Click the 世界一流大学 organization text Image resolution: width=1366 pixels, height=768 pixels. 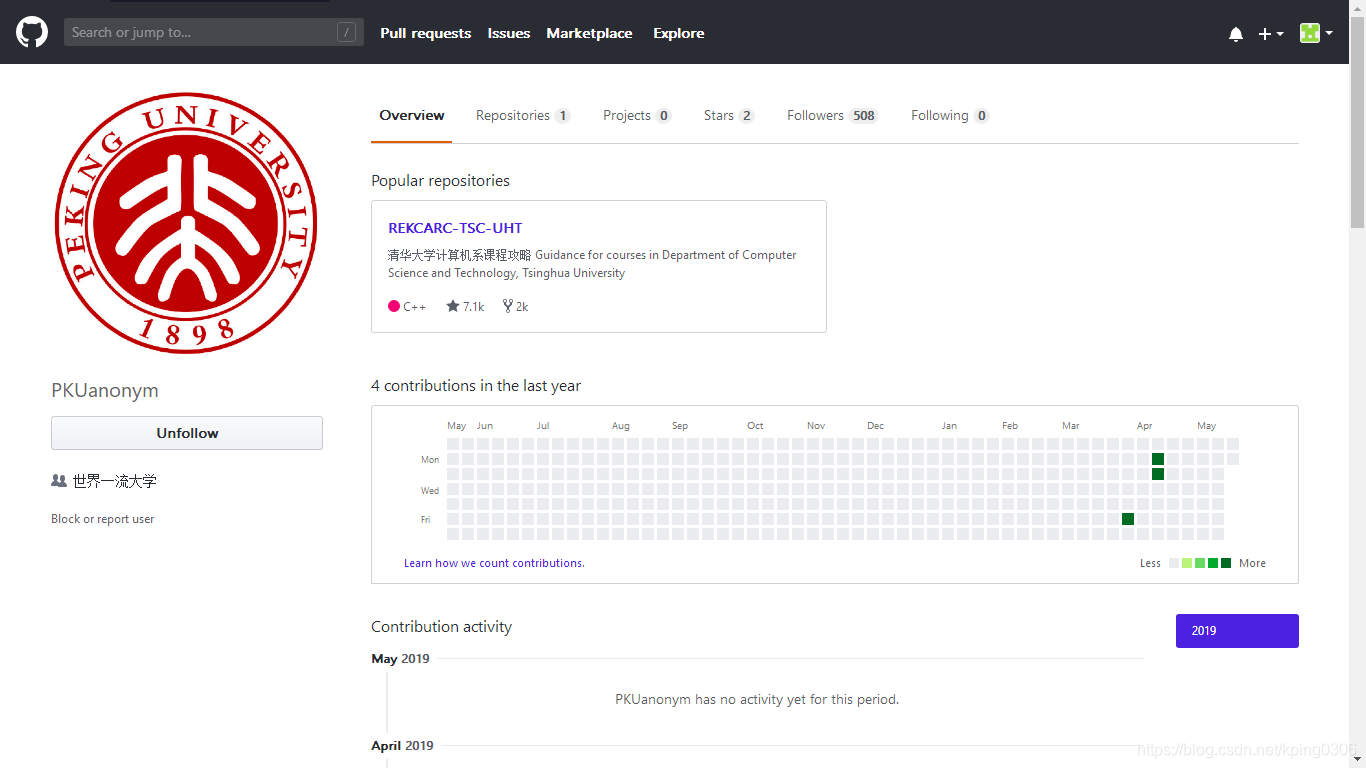tap(115, 481)
